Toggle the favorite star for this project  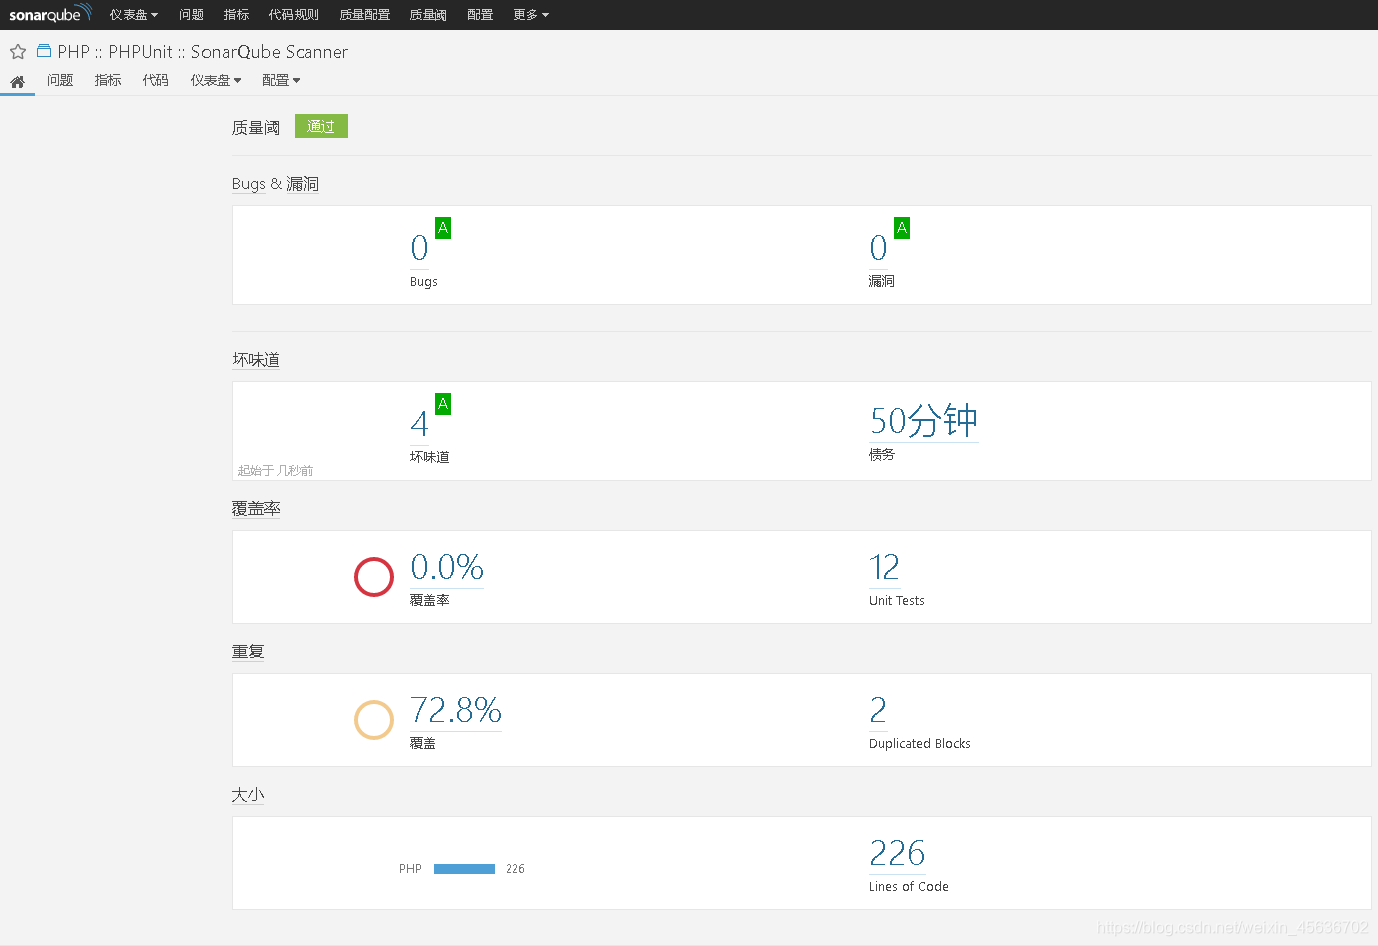pyautogui.click(x=17, y=51)
